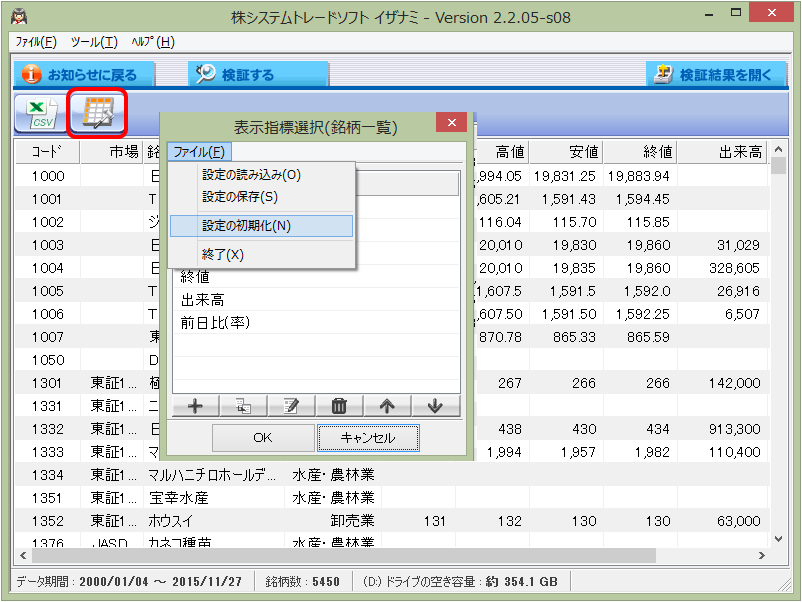Screen dimensions: 802x602
Task: Open the ヘルプ(H) menu
Action: click(x=153, y=42)
